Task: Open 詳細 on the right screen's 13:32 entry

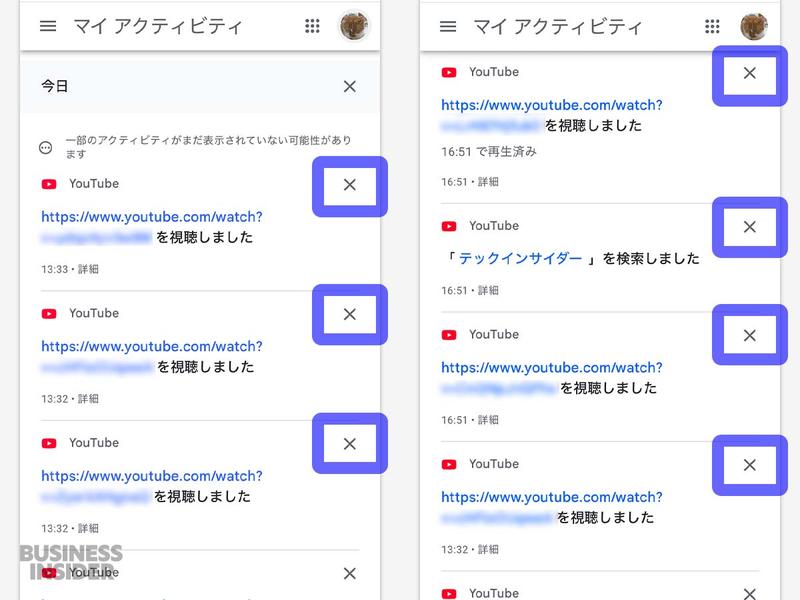Action: pyautogui.click(x=488, y=550)
